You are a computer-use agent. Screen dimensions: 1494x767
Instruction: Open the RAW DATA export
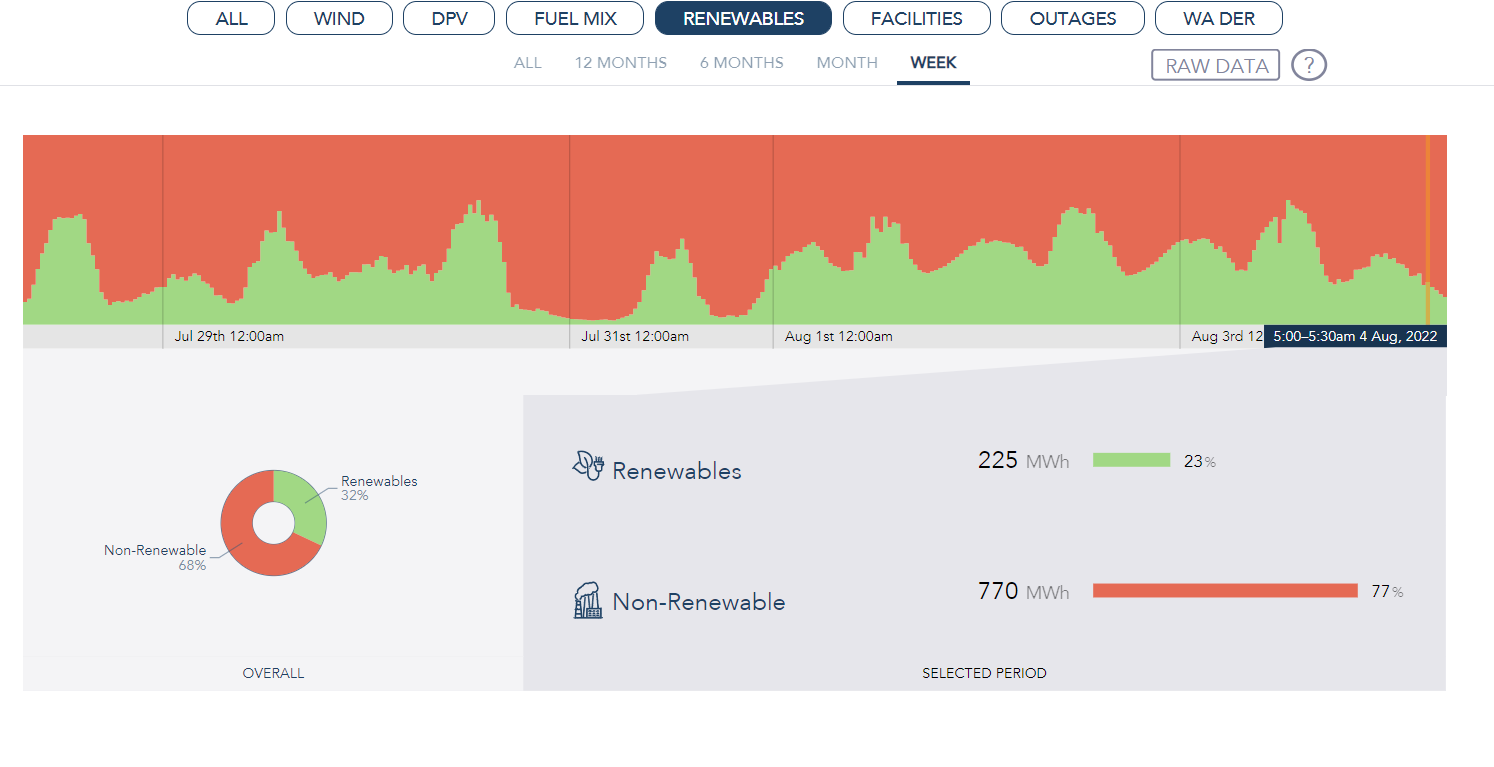tap(1215, 64)
